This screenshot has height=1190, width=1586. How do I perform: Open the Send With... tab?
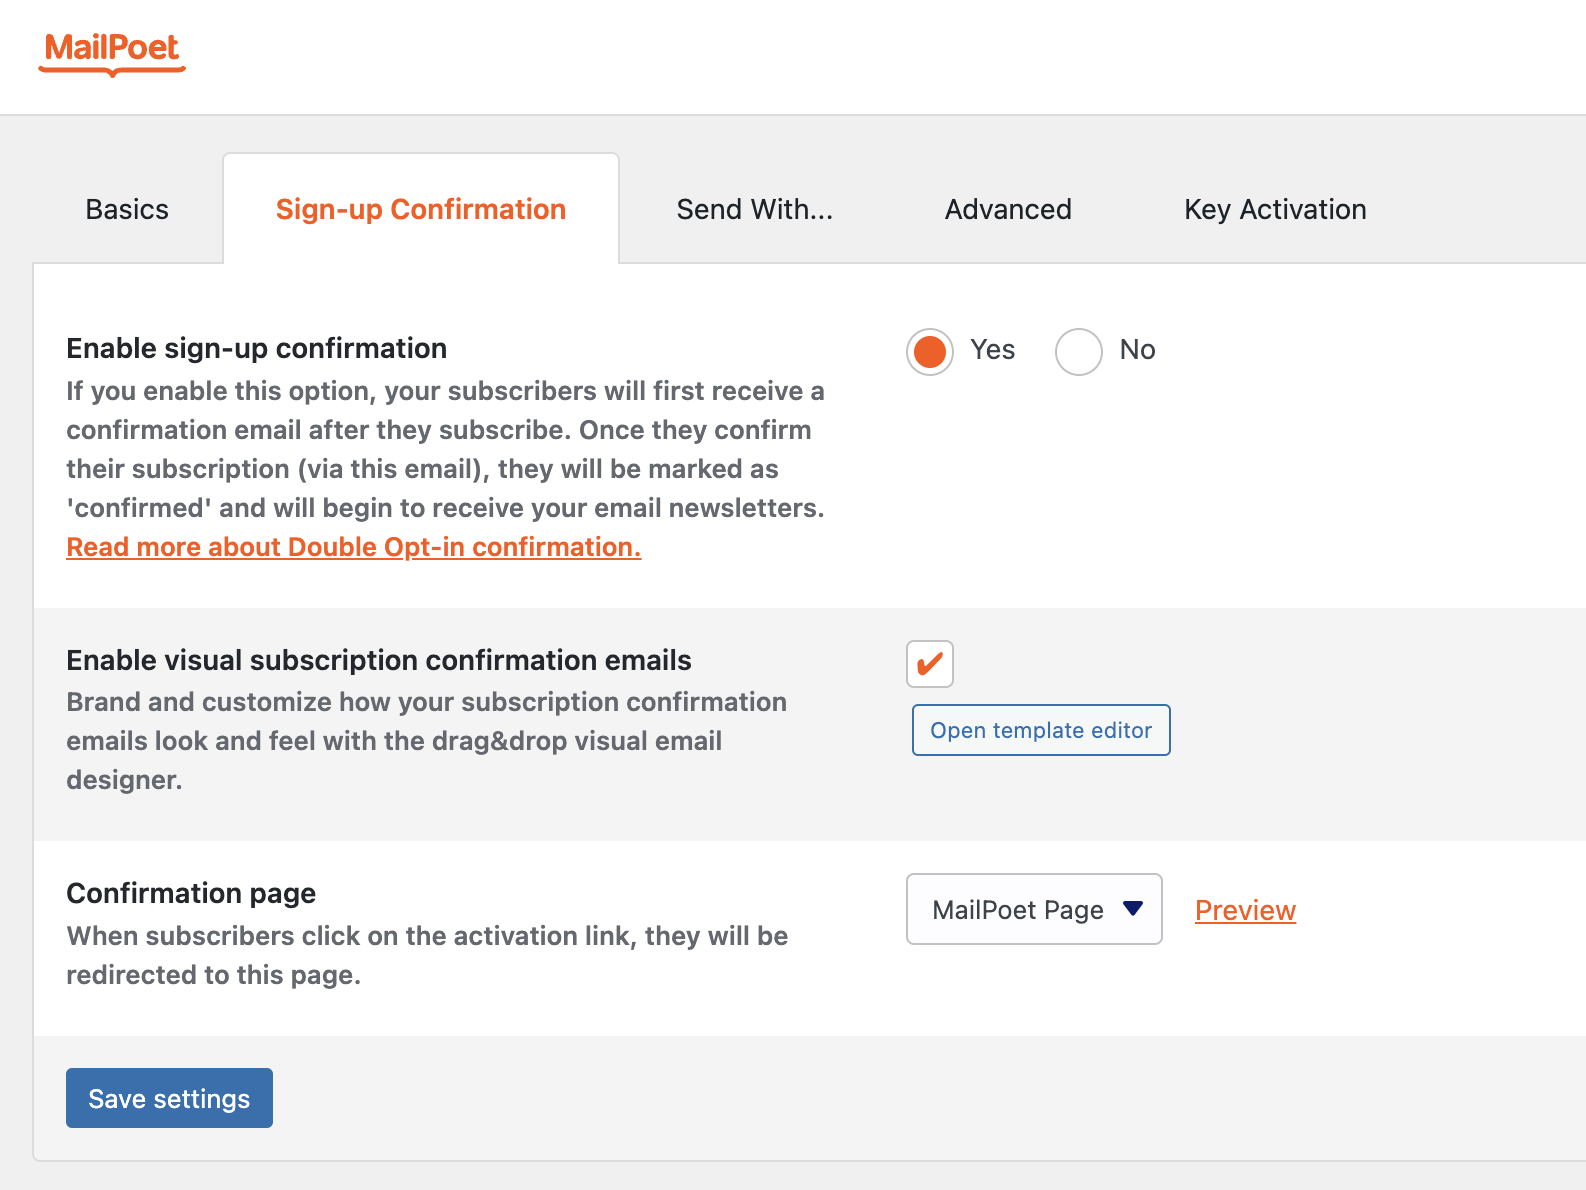coord(754,209)
